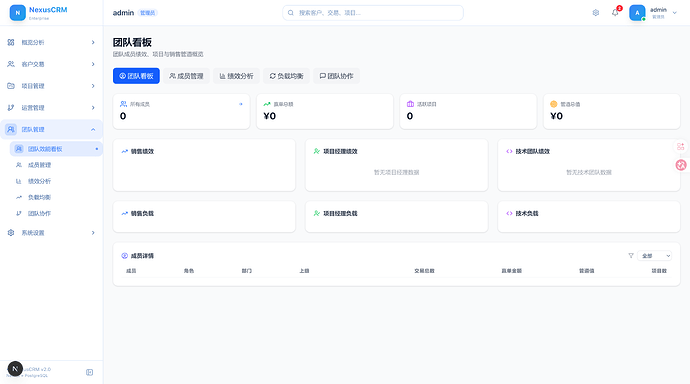Open the notifications bell

tap(615, 13)
